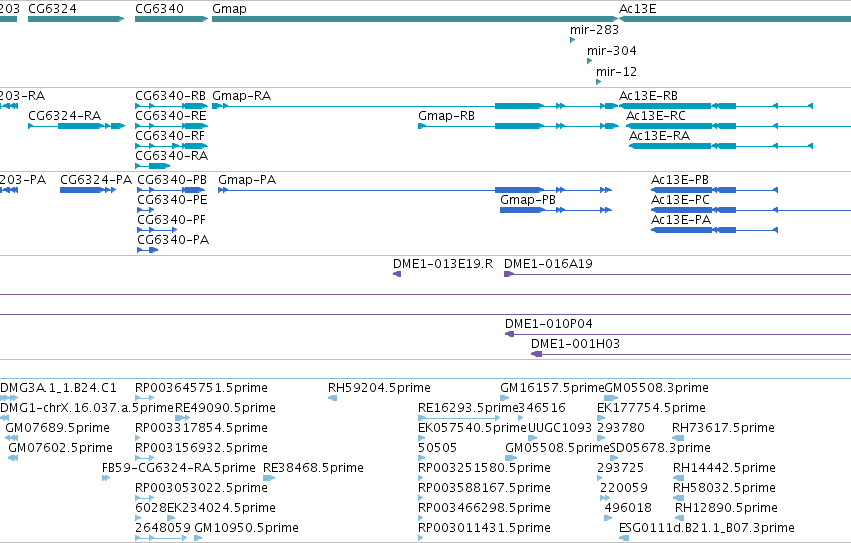This screenshot has height=543, width=851.
Task: Click the CG6324-RA transcript label
Action: click(x=65, y=116)
